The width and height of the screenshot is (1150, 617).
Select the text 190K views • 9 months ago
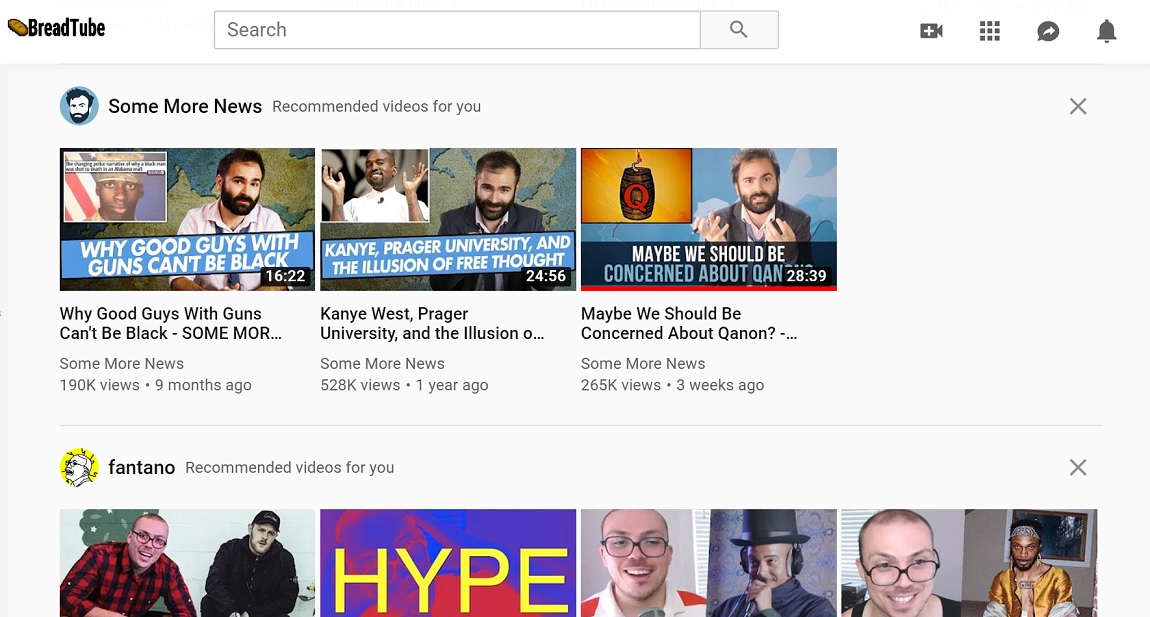click(155, 385)
